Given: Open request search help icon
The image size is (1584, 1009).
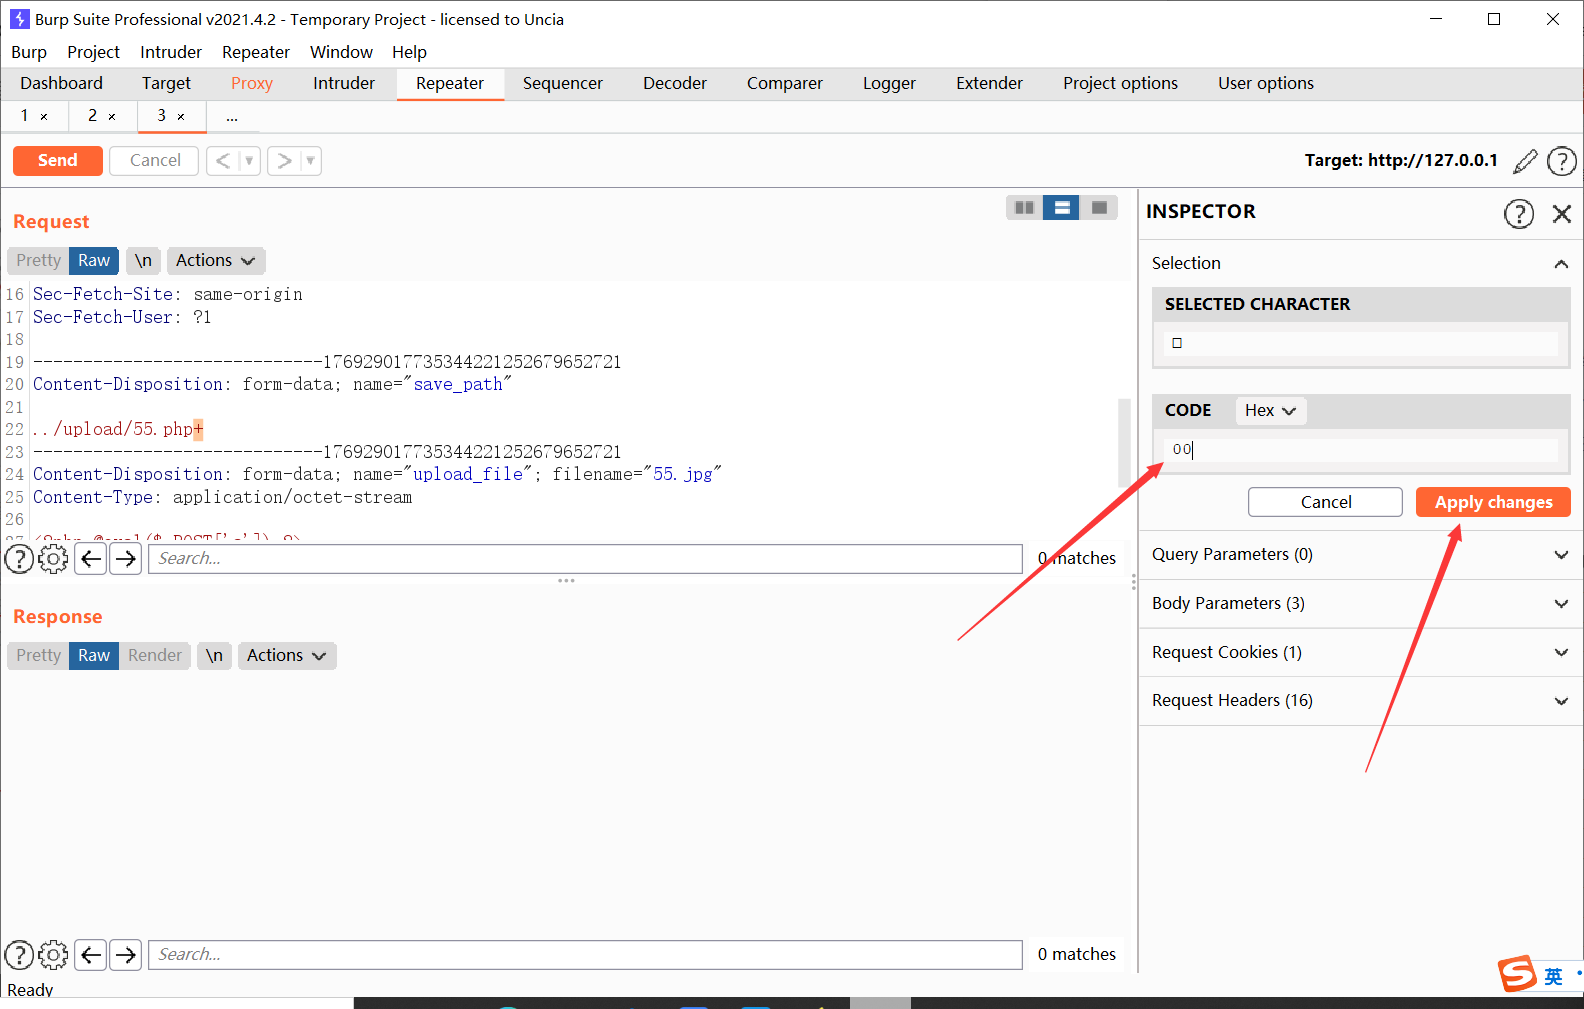Looking at the screenshot, I should pos(19,558).
